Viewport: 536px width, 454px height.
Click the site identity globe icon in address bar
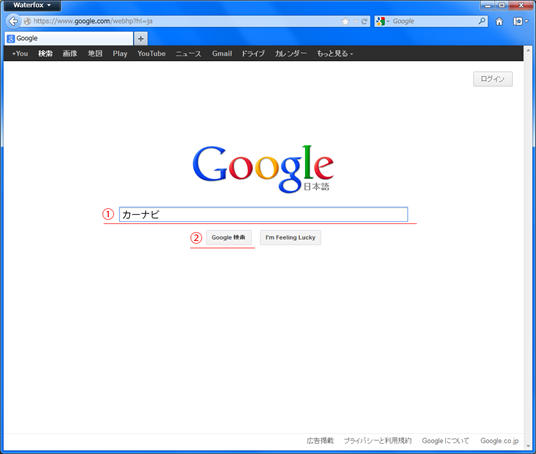pyautogui.click(x=27, y=21)
